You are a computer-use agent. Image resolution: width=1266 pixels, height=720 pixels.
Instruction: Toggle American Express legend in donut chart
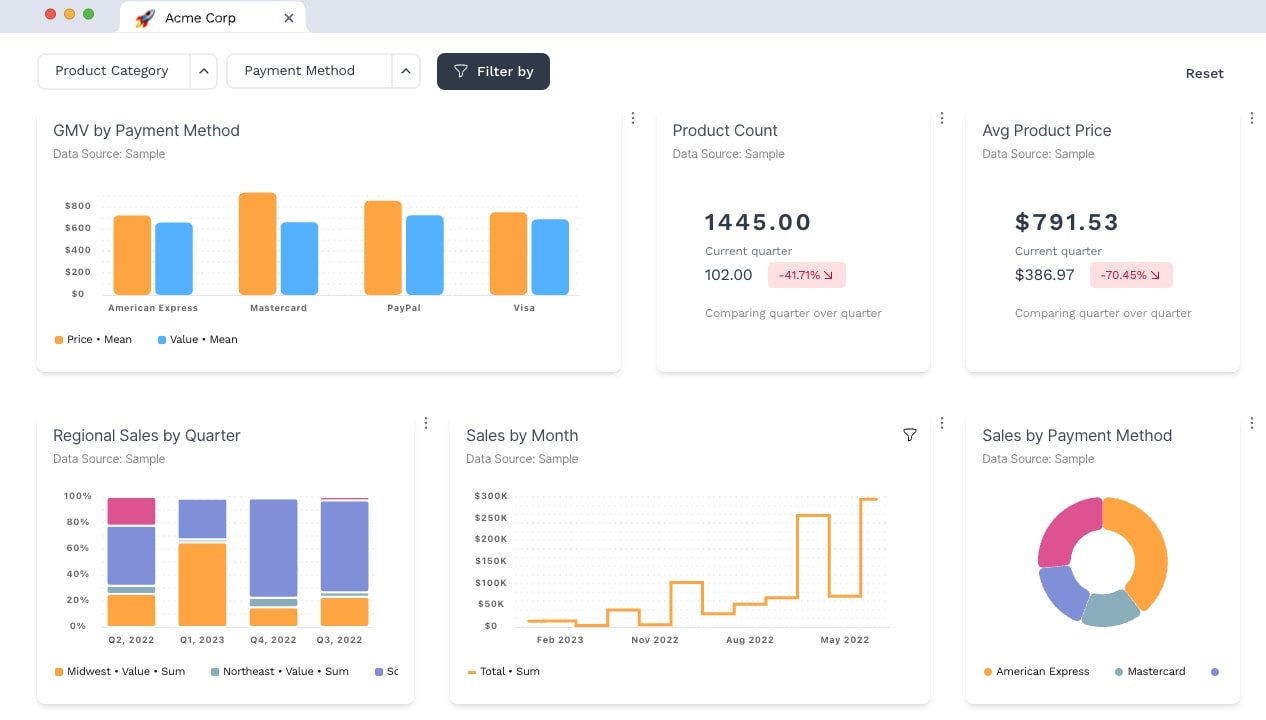coord(1036,672)
